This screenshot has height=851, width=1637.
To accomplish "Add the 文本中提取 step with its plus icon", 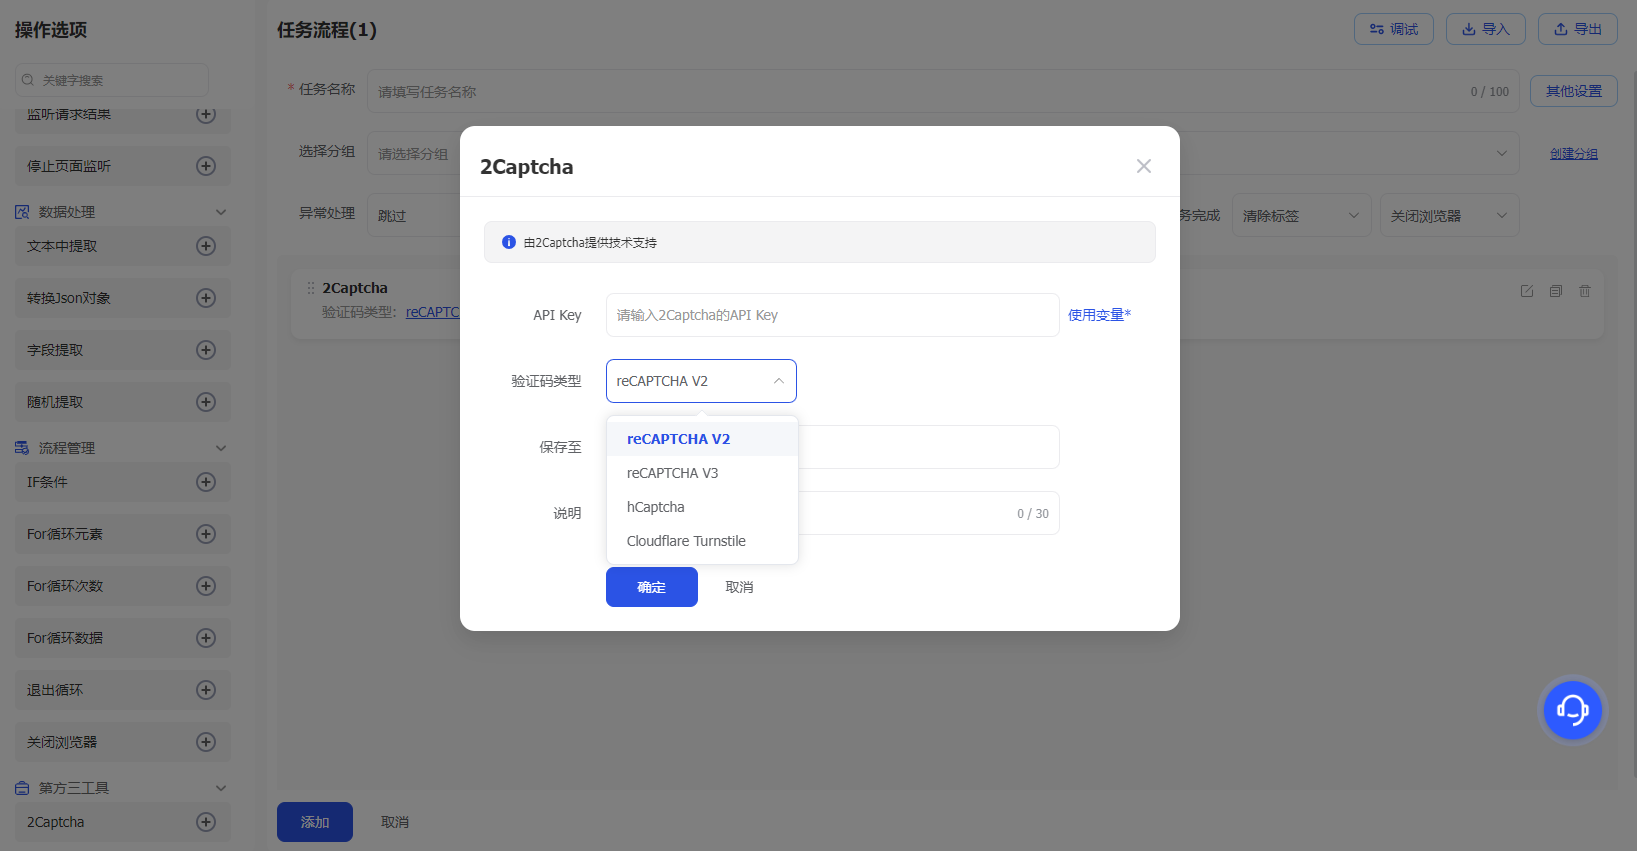I will coord(206,246).
